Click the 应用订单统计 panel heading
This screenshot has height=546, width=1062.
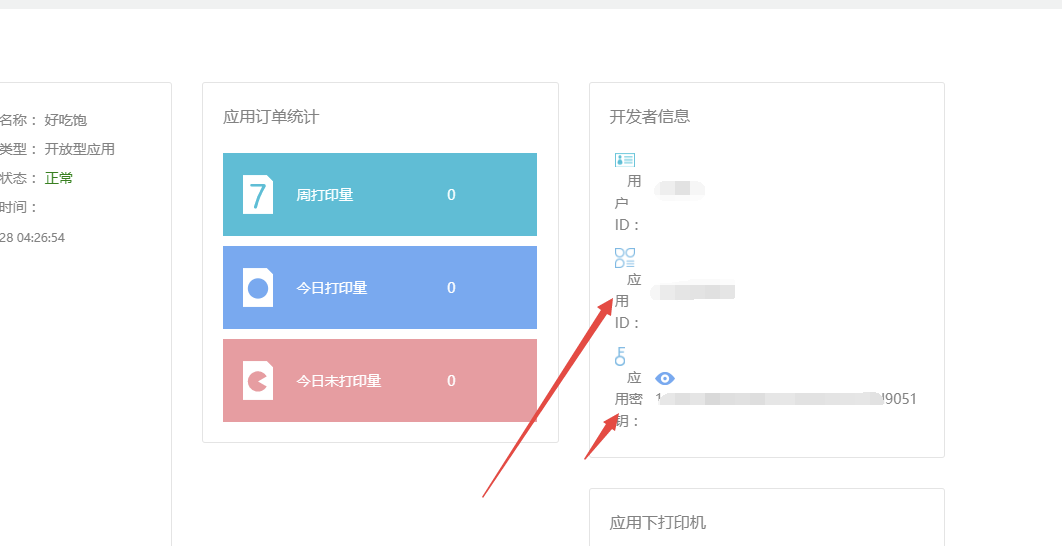point(271,116)
